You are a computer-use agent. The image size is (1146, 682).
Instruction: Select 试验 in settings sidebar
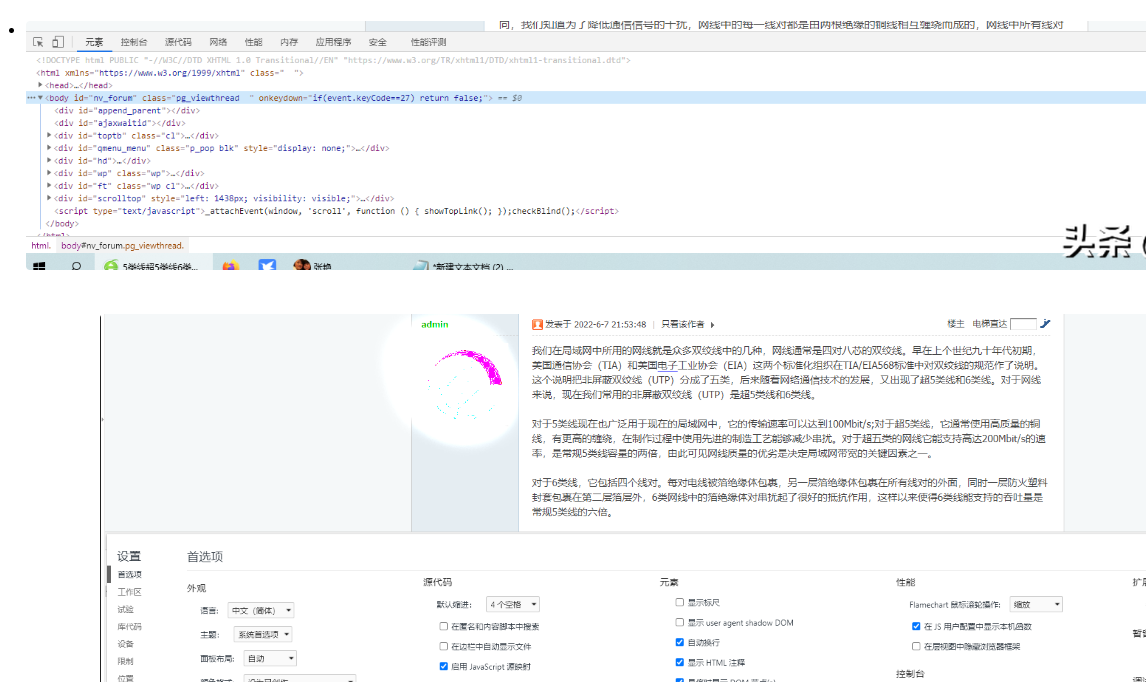(126, 609)
